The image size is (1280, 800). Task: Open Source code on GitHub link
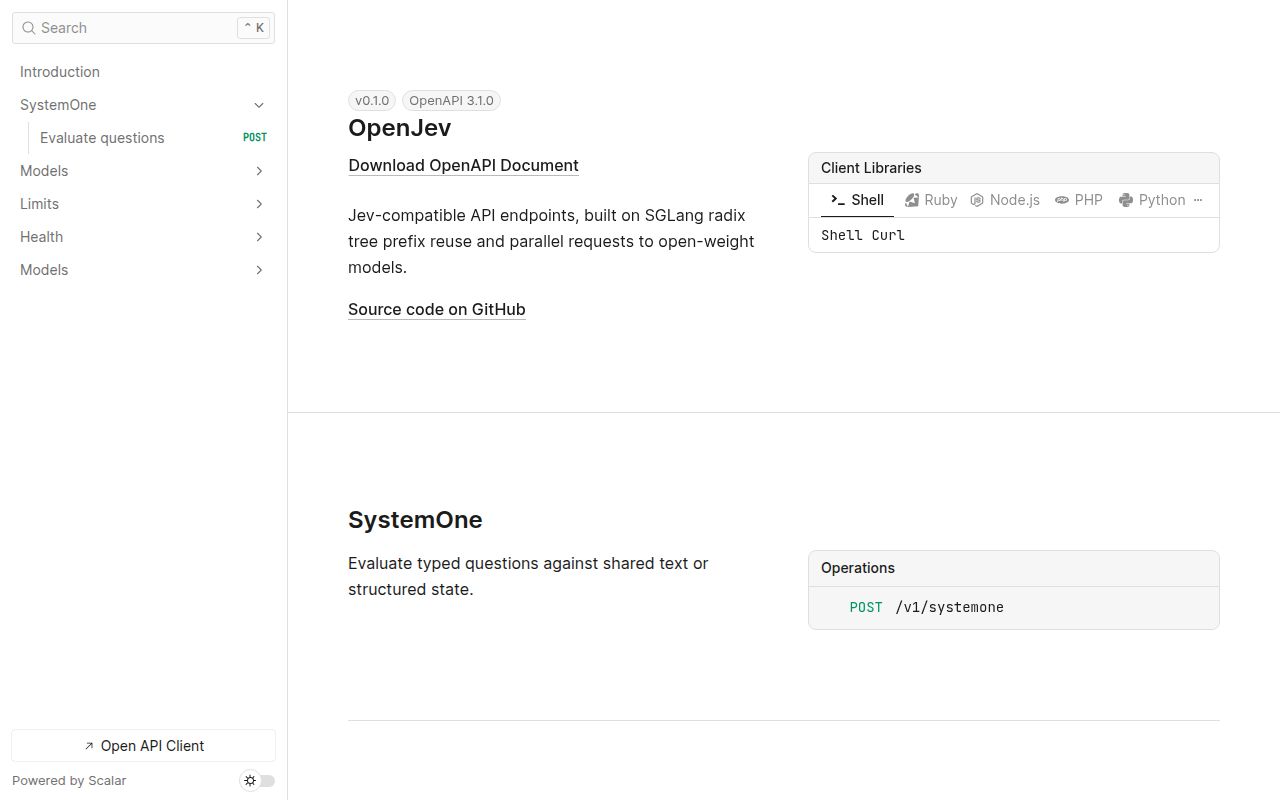(436, 309)
